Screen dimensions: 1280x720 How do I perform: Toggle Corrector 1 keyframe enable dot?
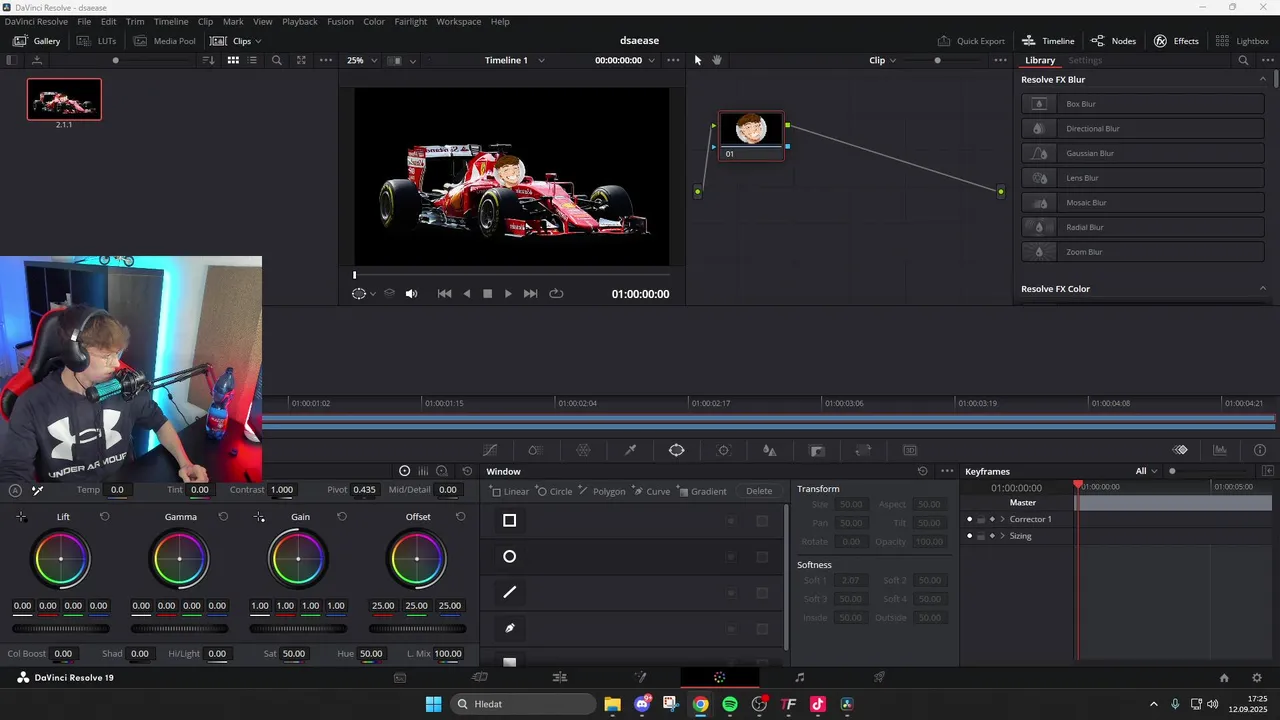[969, 519]
